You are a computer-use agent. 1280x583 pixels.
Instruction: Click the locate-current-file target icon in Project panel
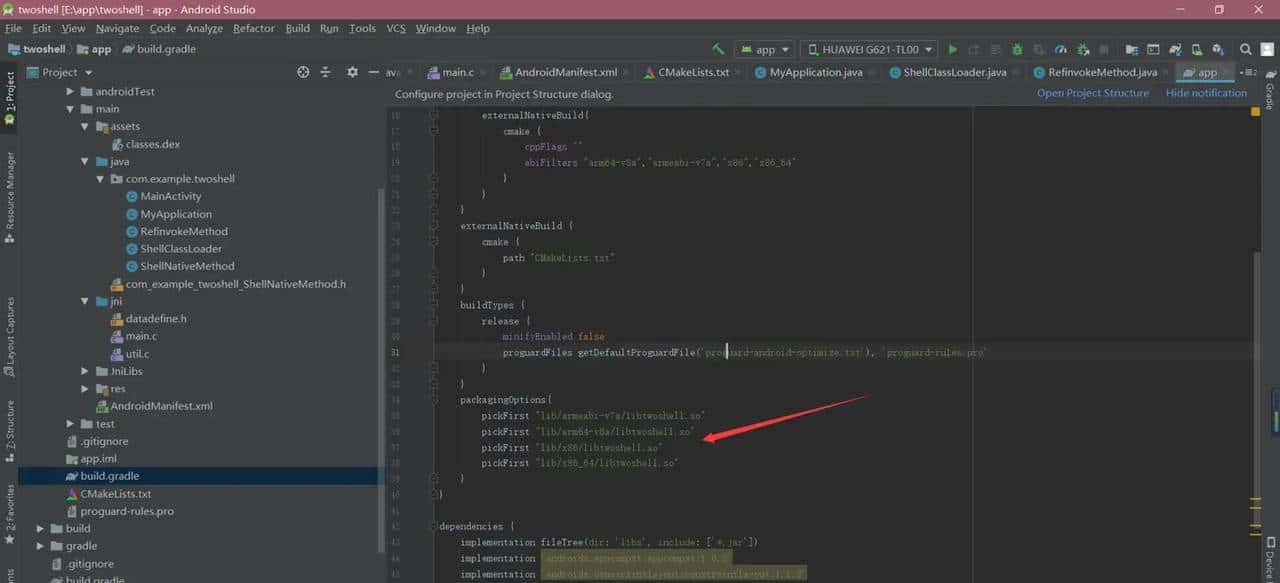(x=303, y=72)
